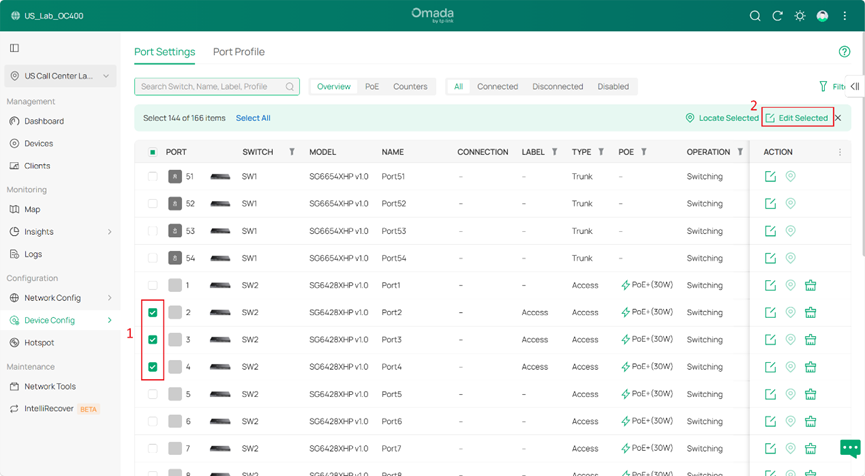The image size is (865, 476).
Task: Click the locate icon for Port52
Action: click(x=791, y=204)
